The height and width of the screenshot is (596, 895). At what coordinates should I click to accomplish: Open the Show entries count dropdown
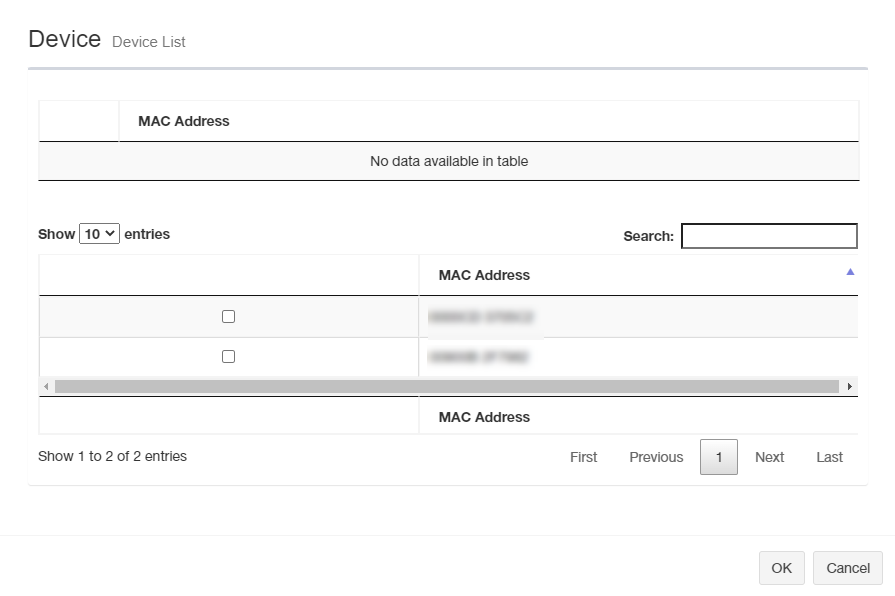99,234
